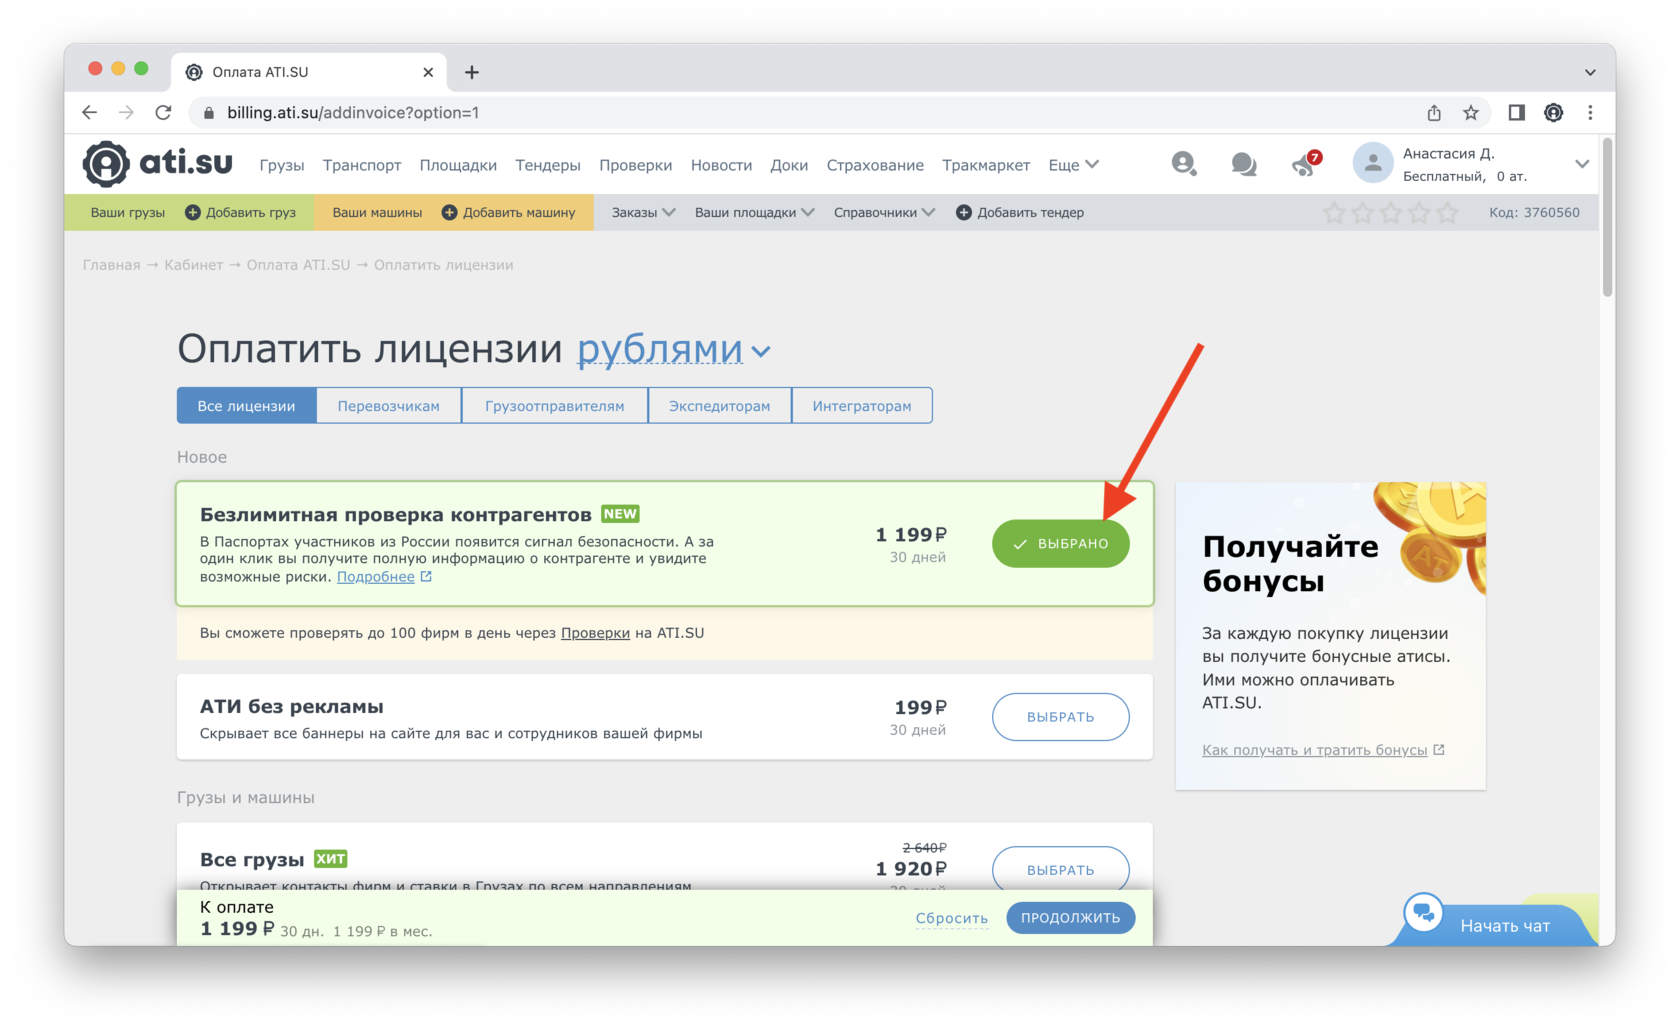Click the Оплата ATI.SU breadcrumb
The height and width of the screenshot is (1031, 1680).
click(x=299, y=265)
